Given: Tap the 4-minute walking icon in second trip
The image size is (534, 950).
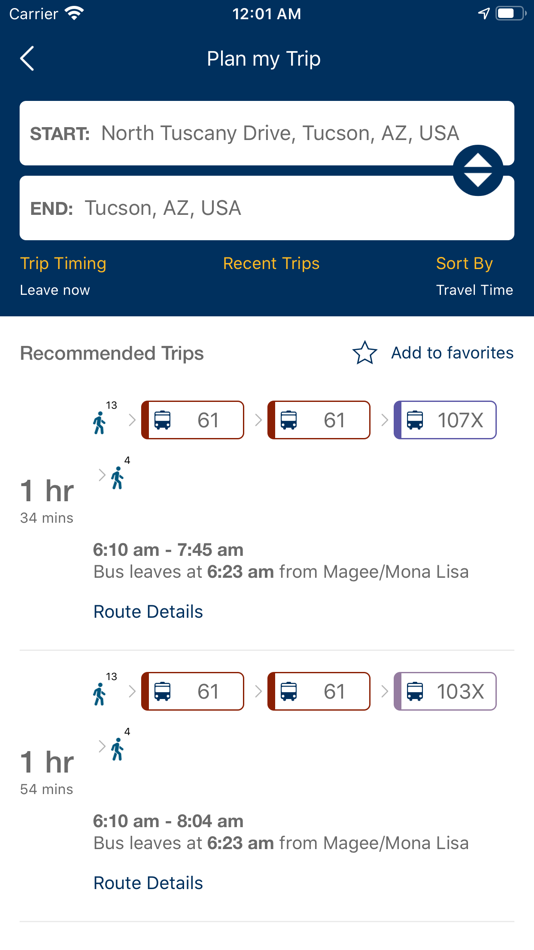Looking at the screenshot, I should [x=119, y=748].
